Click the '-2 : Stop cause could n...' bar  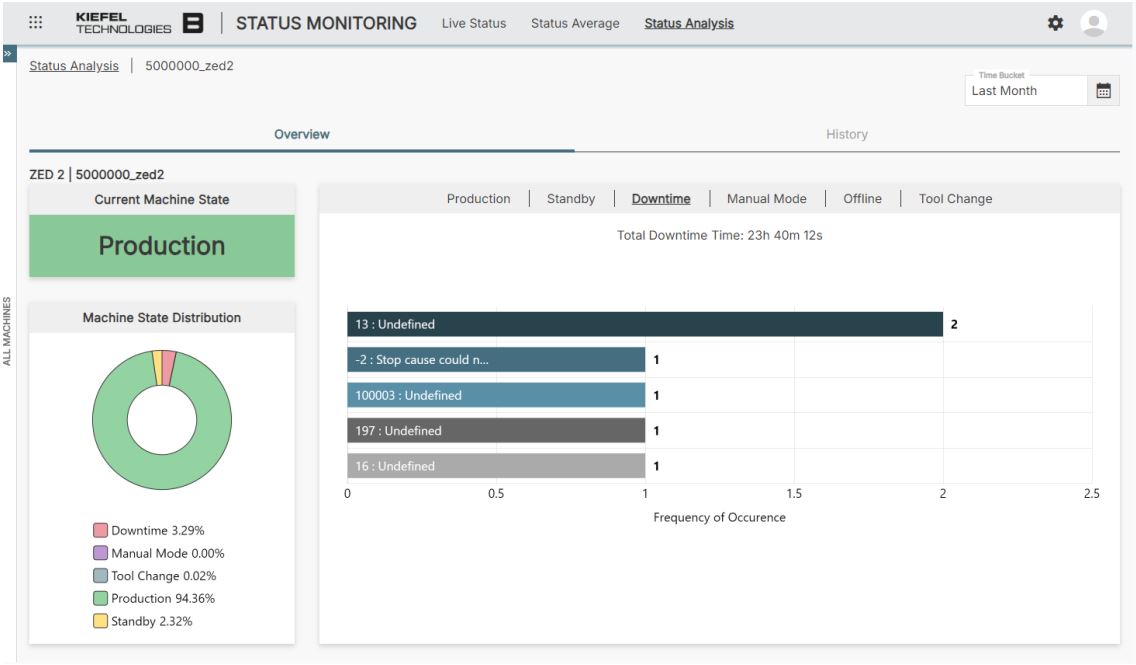[x=496, y=359]
